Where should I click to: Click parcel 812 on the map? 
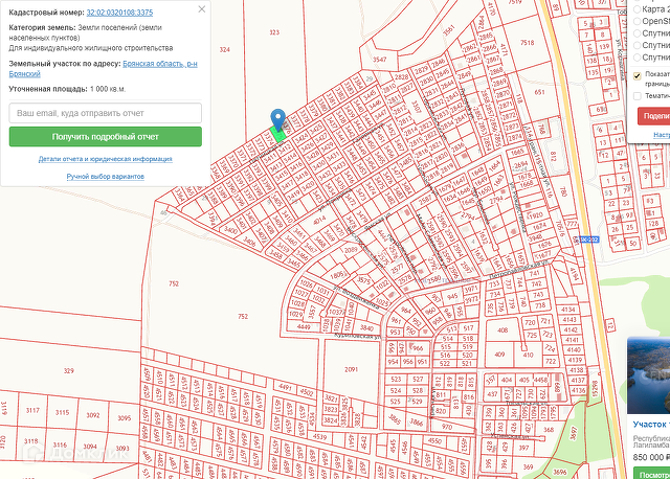coord(553,157)
